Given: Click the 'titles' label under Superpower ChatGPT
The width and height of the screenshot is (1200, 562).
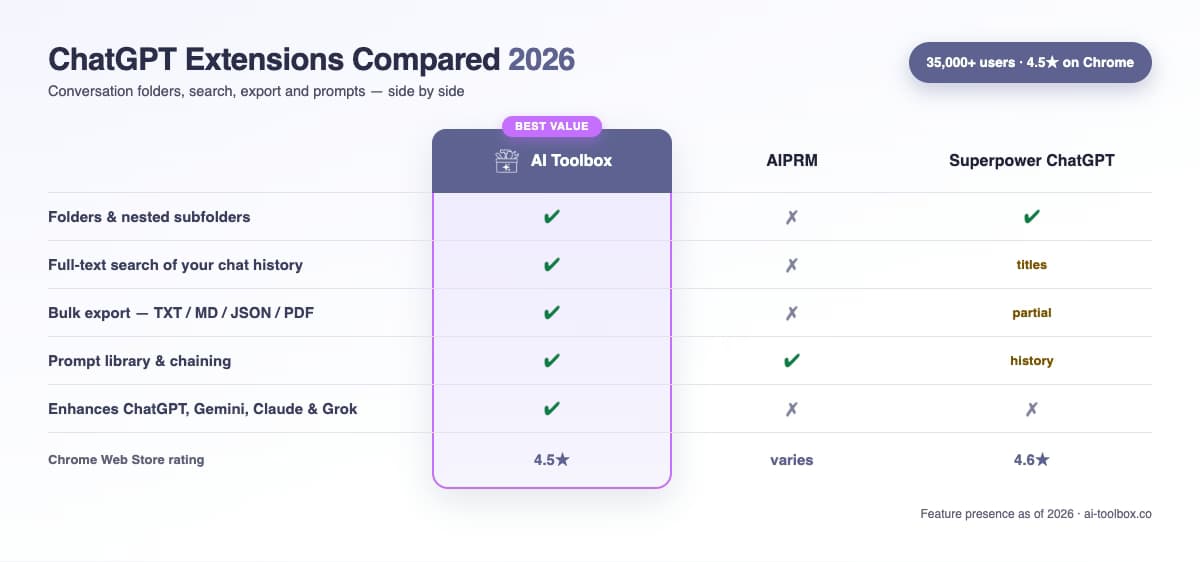Looking at the screenshot, I should click(x=1032, y=265).
